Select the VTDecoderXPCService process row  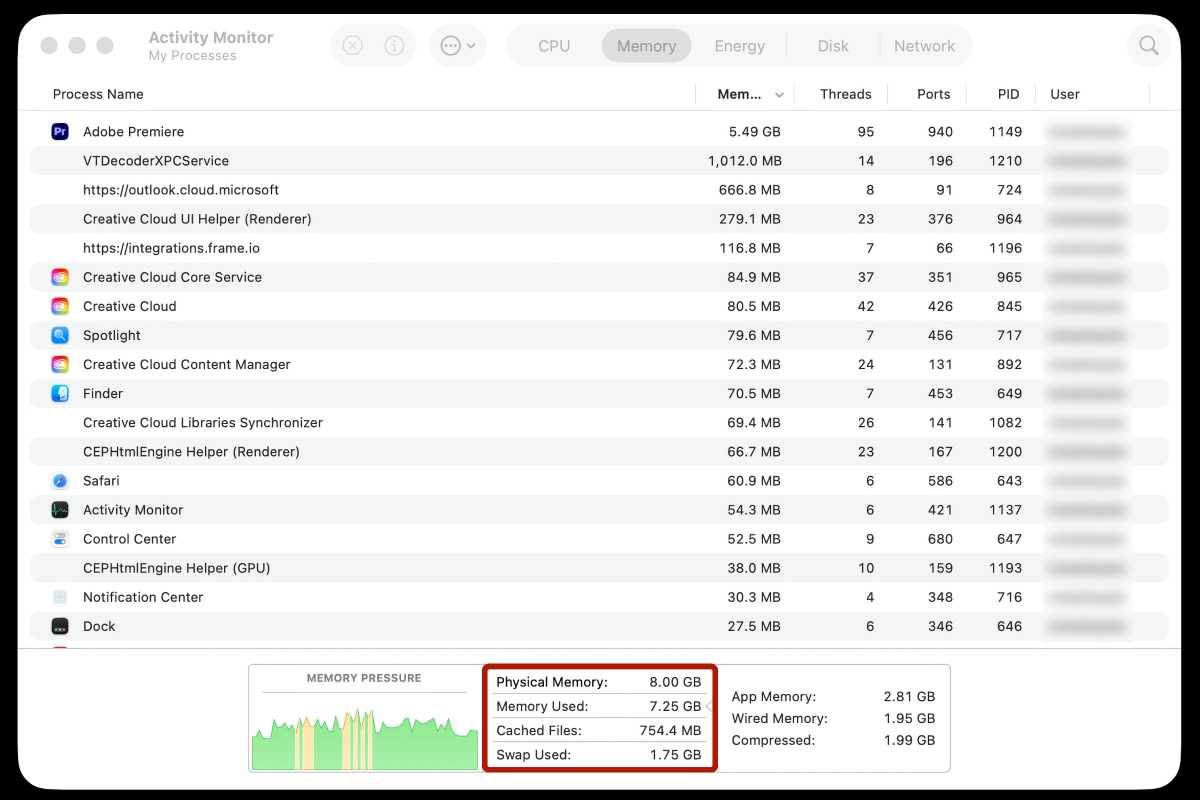point(300,160)
